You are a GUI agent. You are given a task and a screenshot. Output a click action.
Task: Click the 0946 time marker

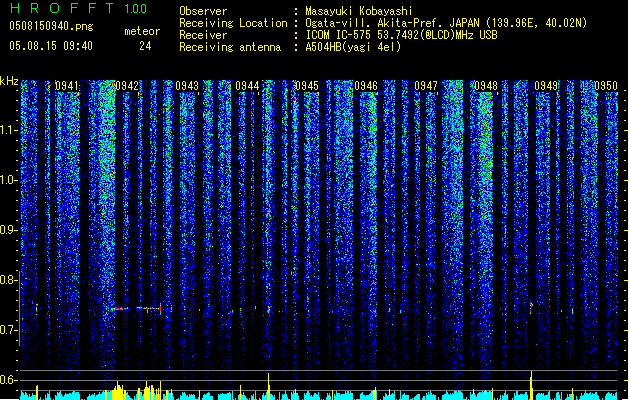pyautogui.click(x=366, y=86)
